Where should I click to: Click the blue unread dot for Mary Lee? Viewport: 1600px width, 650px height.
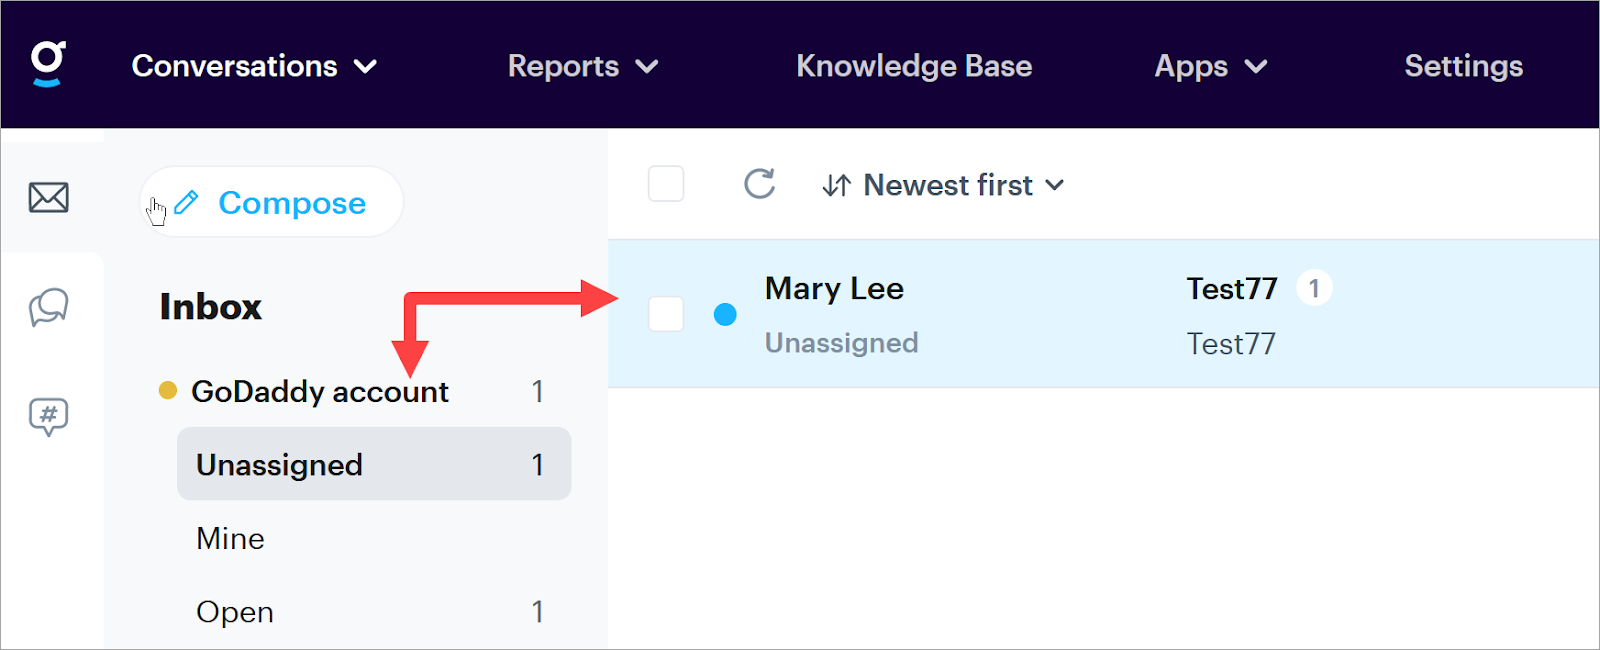(725, 315)
